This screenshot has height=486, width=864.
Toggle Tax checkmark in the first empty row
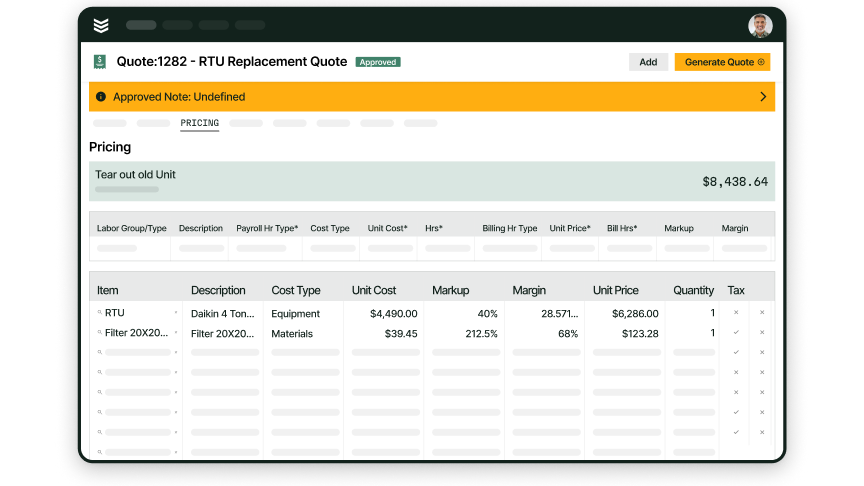736,353
